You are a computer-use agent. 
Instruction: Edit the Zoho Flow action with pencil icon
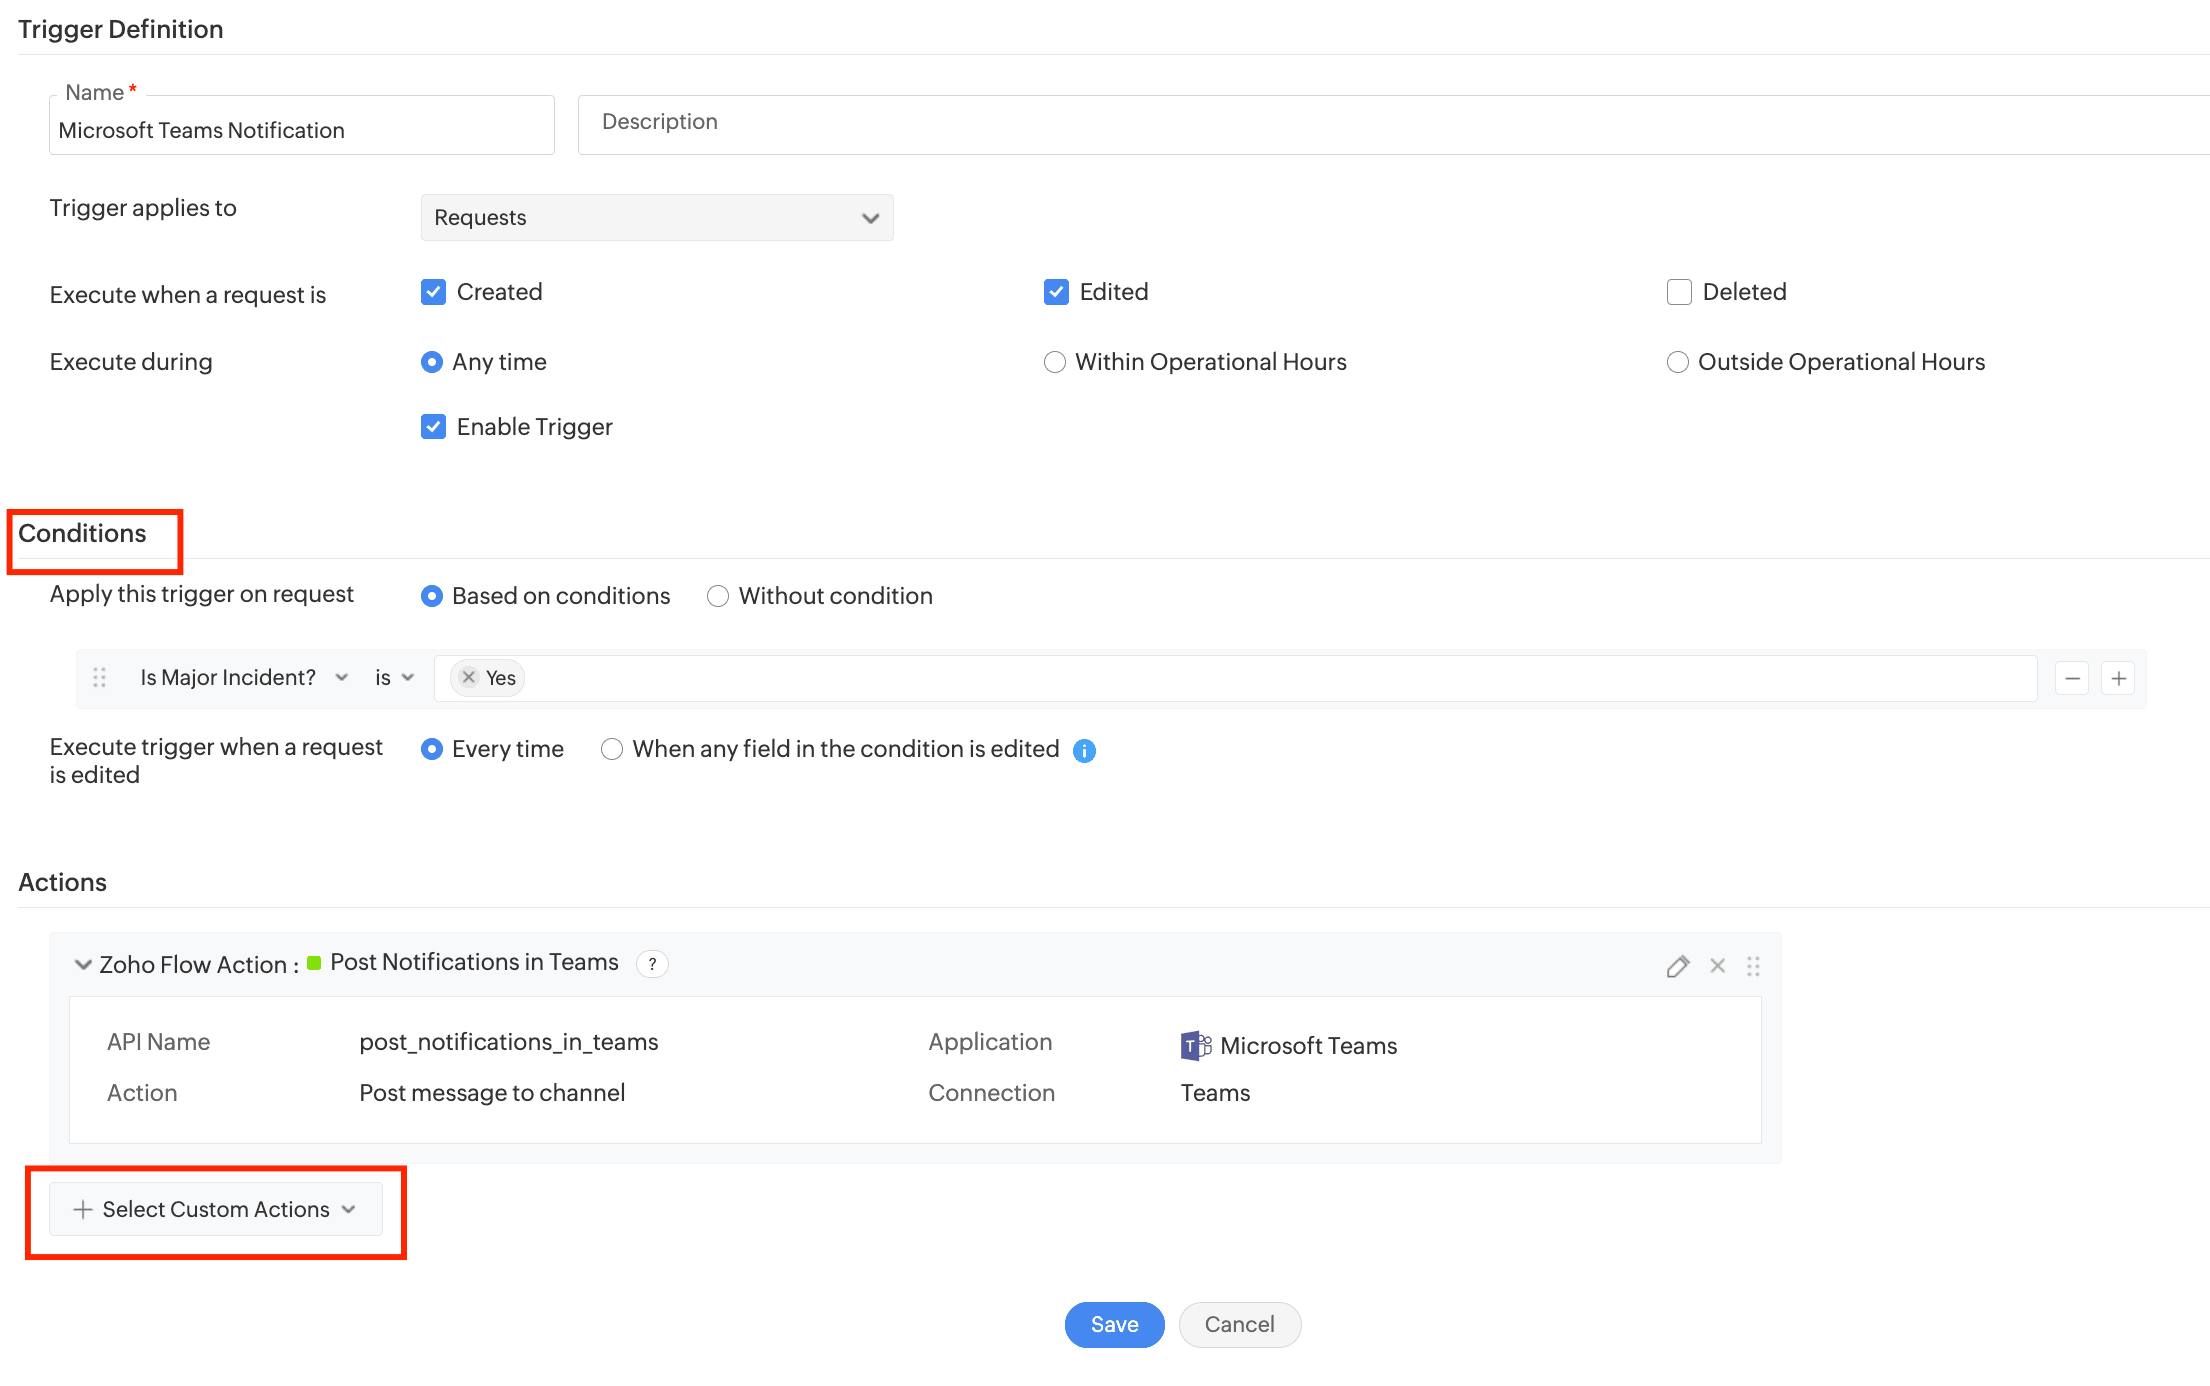coord(1677,966)
